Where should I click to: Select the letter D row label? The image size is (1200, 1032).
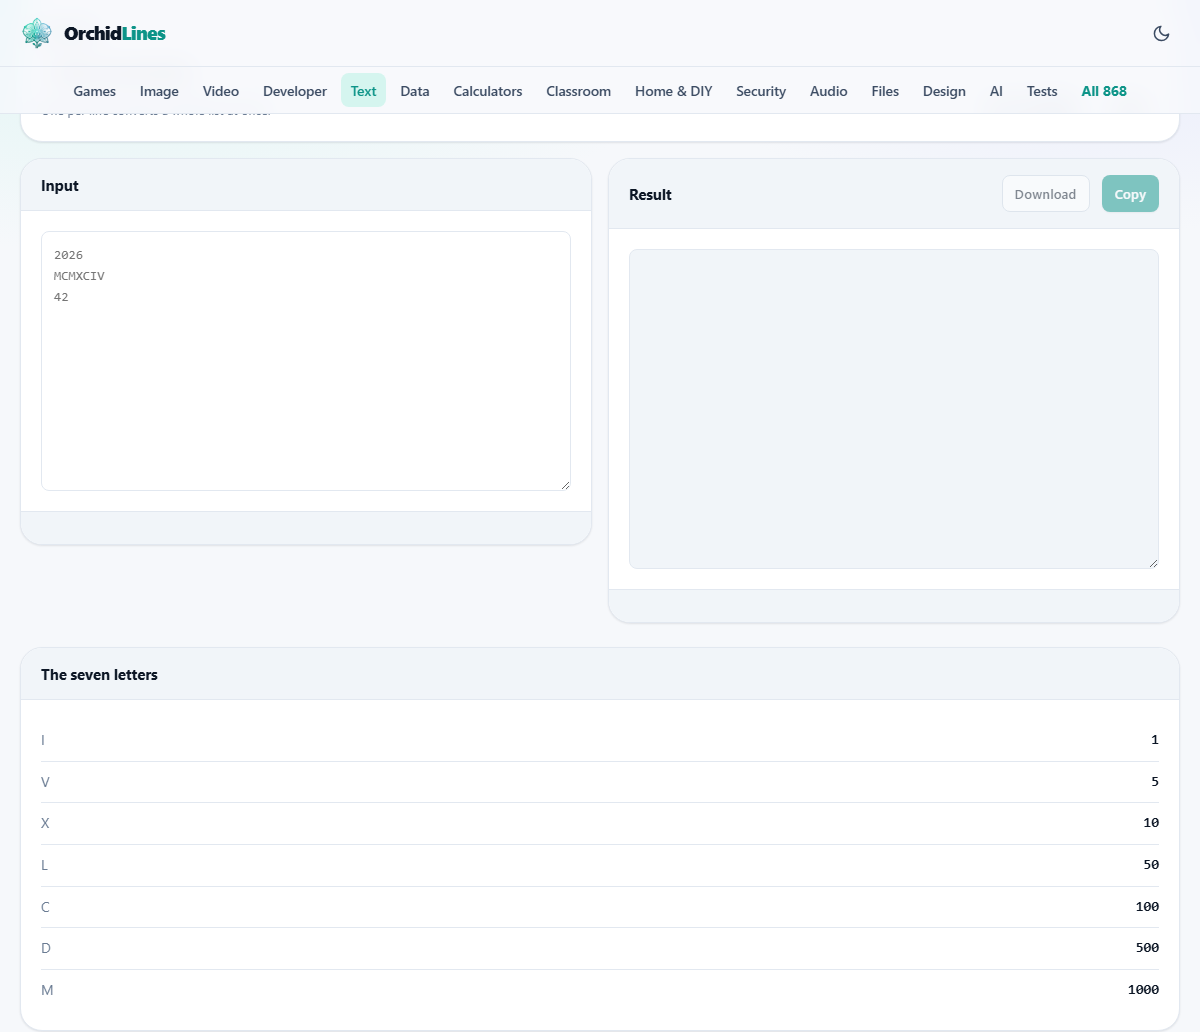click(x=46, y=948)
